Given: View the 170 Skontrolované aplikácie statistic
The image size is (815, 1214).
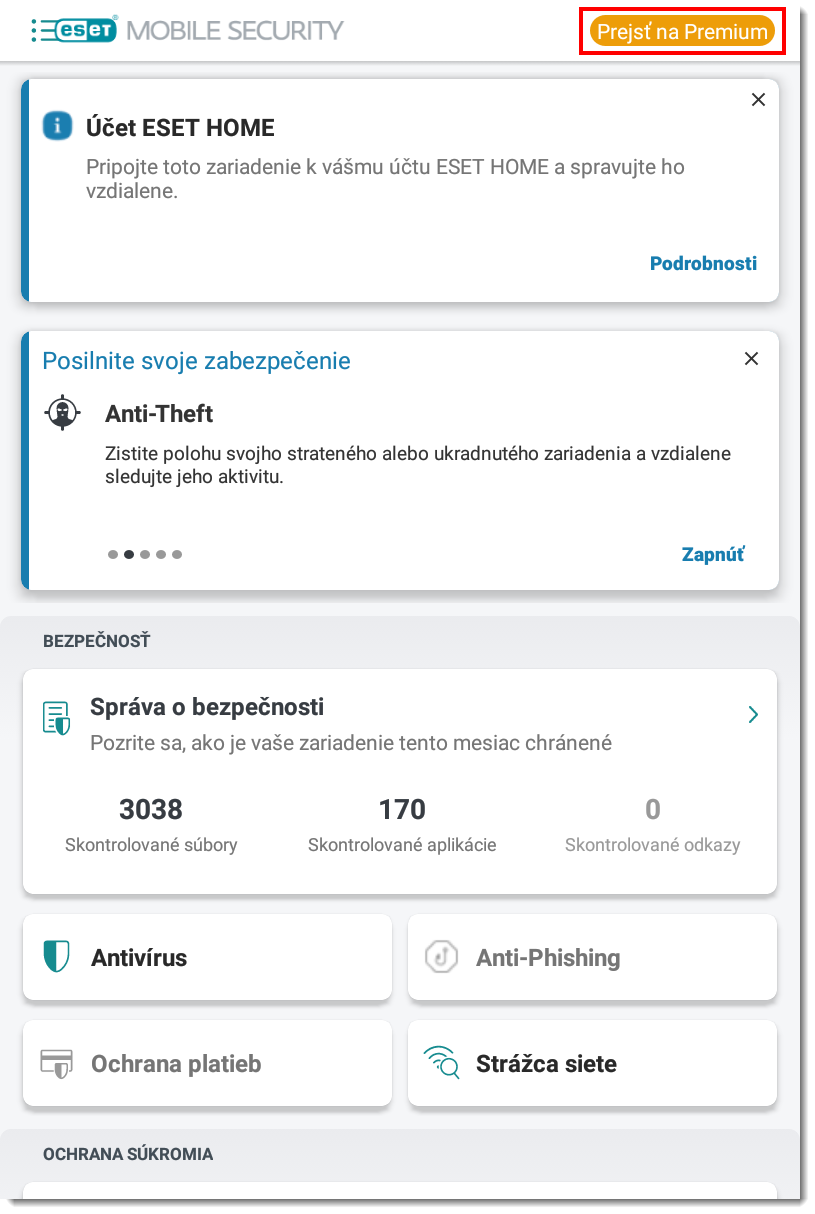Looking at the screenshot, I should pos(402,825).
